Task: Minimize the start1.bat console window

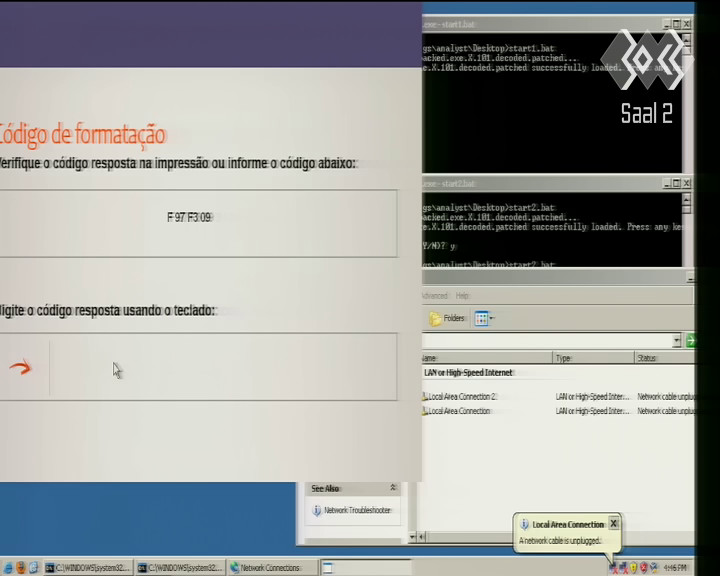Action: pyautogui.click(x=667, y=24)
